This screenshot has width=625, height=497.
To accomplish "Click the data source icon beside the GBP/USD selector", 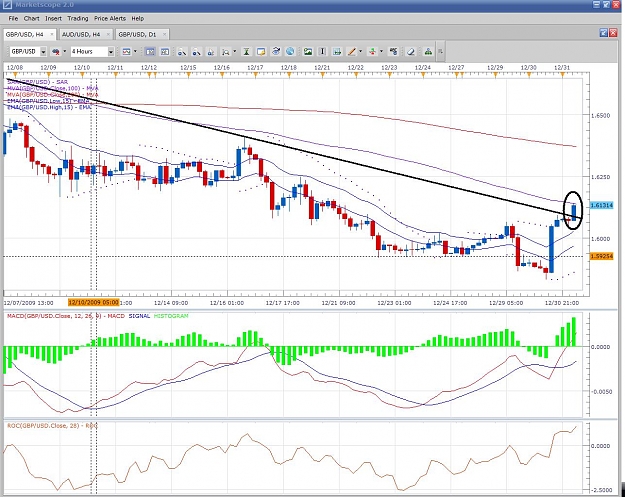I will pyautogui.click(x=56, y=52).
